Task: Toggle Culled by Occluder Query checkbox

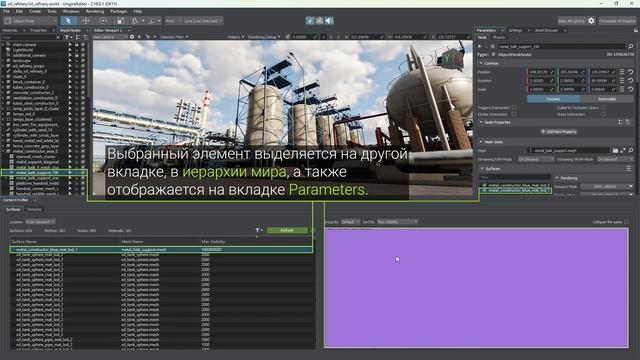Action: (x=603, y=108)
